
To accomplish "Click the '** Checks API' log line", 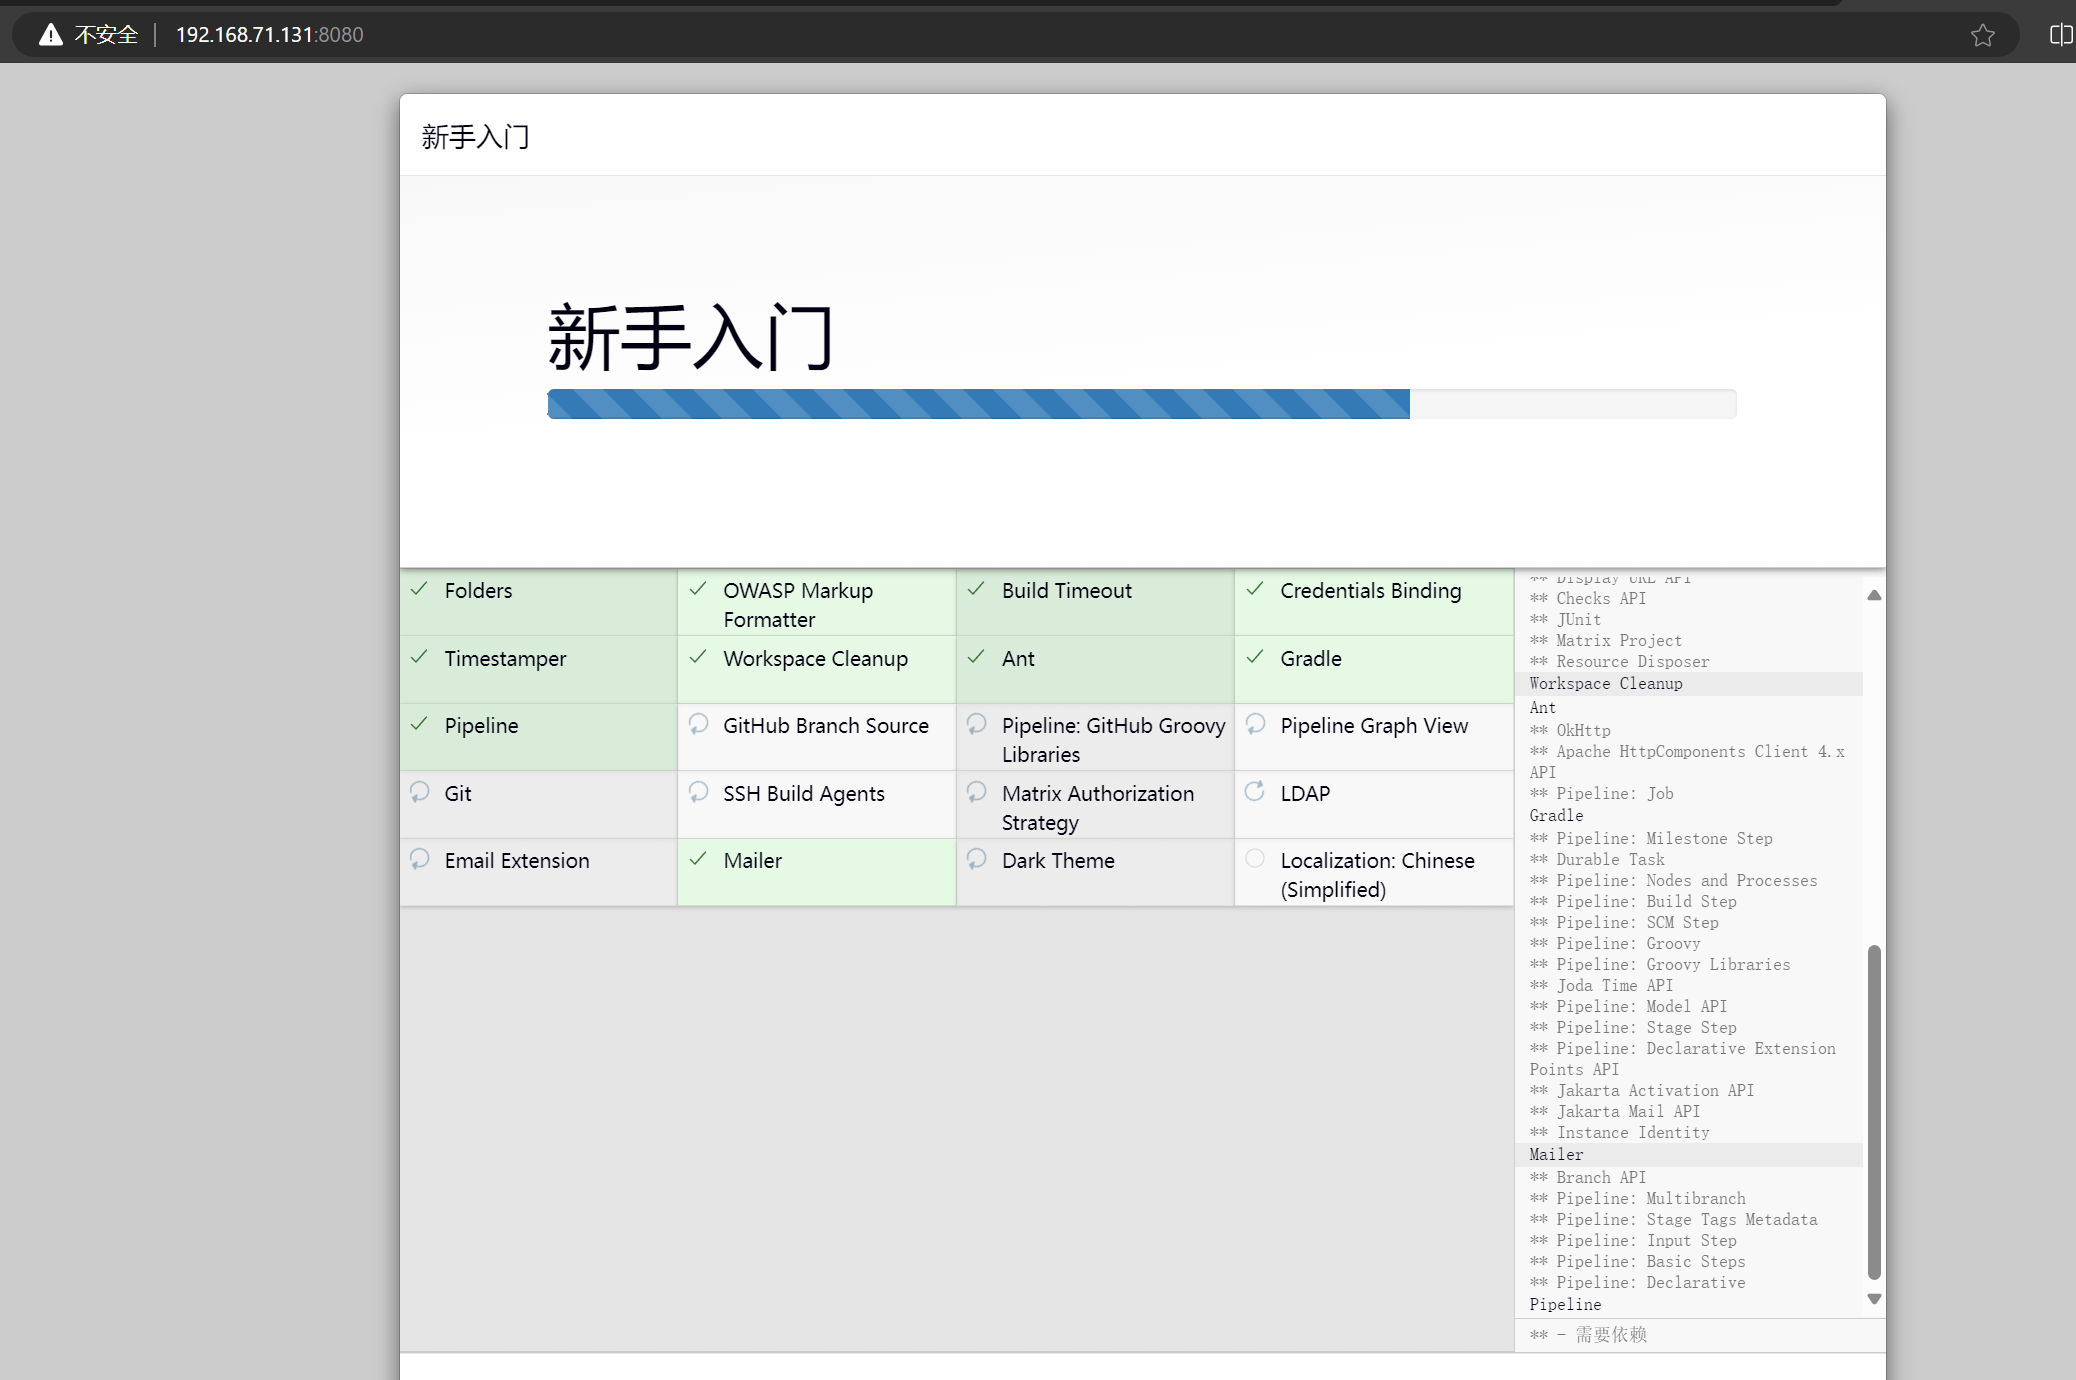I will point(1588,599).
